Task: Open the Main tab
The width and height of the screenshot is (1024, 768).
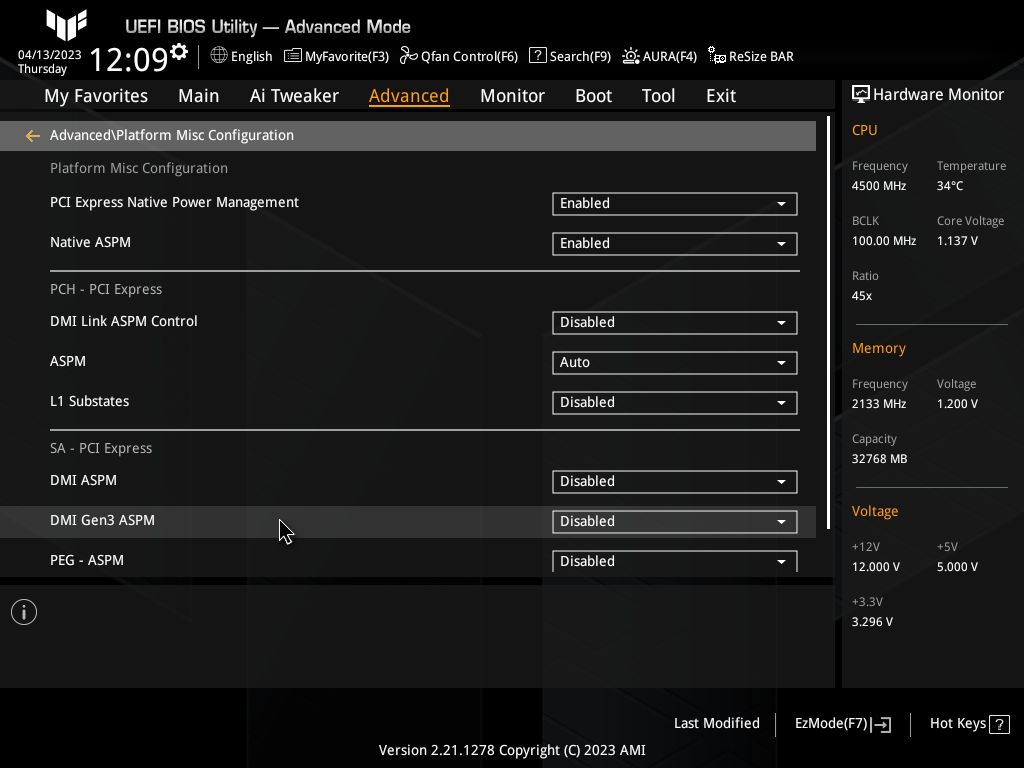Action: pos(199,96)
